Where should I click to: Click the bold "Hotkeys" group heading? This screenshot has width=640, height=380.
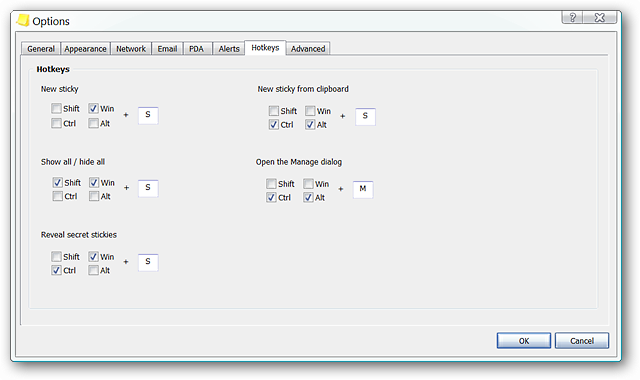pos(53,69)
